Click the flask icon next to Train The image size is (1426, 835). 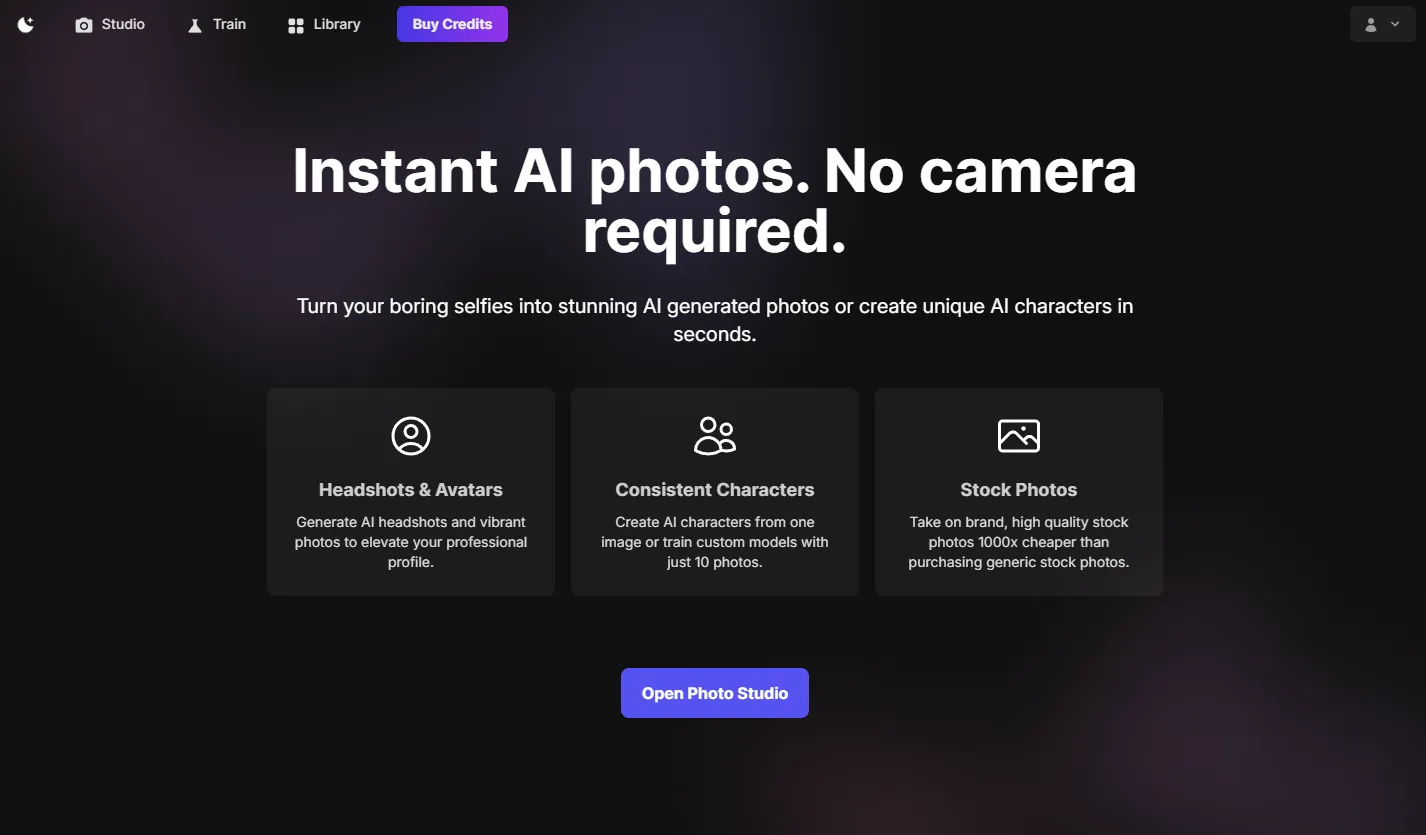[x=193, y=24]
